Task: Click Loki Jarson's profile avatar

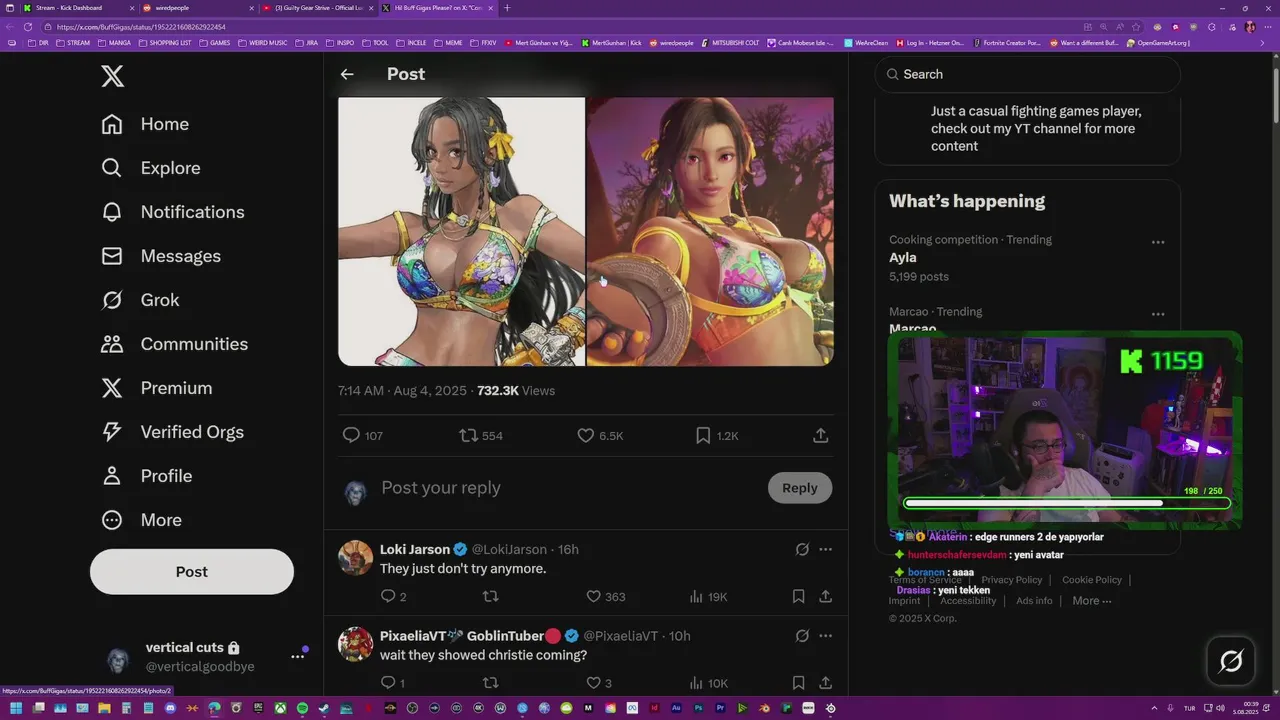Action: coord(355,558)
